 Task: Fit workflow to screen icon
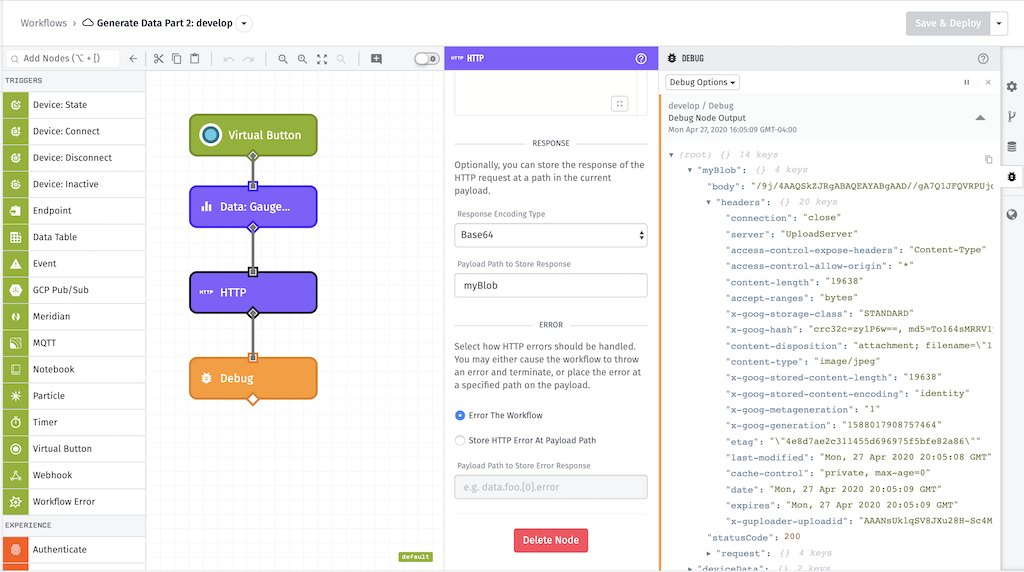[x=322, y=59]
